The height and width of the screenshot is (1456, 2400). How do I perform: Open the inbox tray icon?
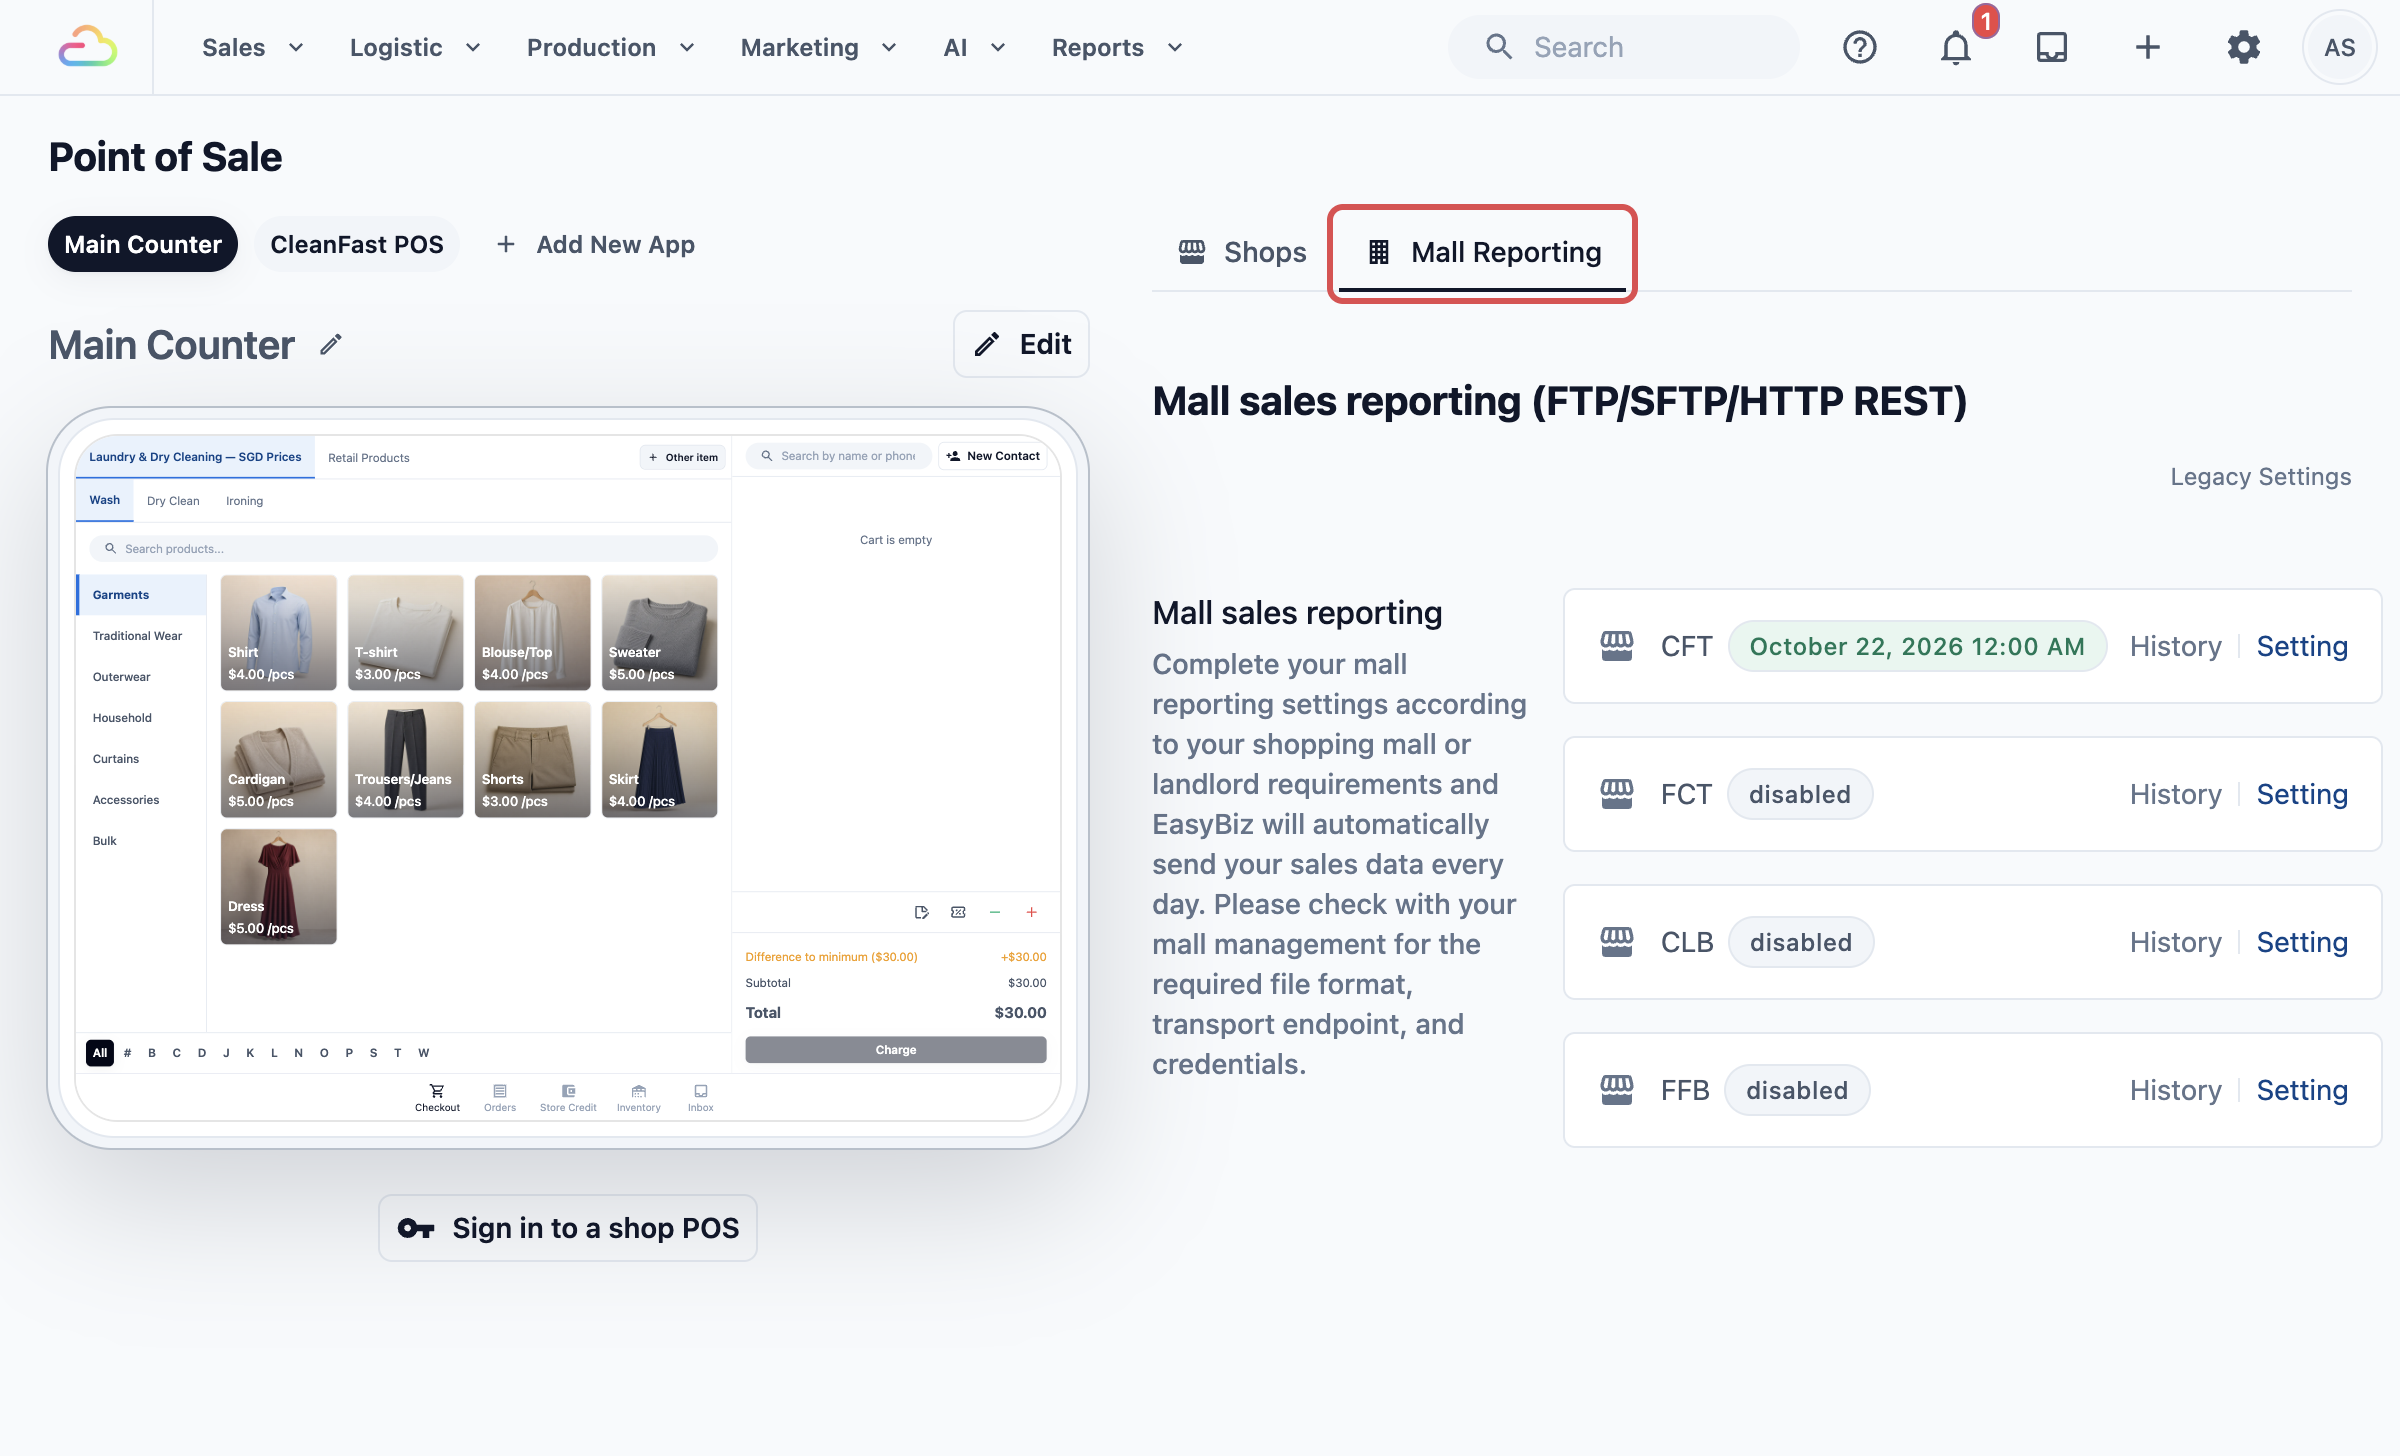(x=2051, y=47)
